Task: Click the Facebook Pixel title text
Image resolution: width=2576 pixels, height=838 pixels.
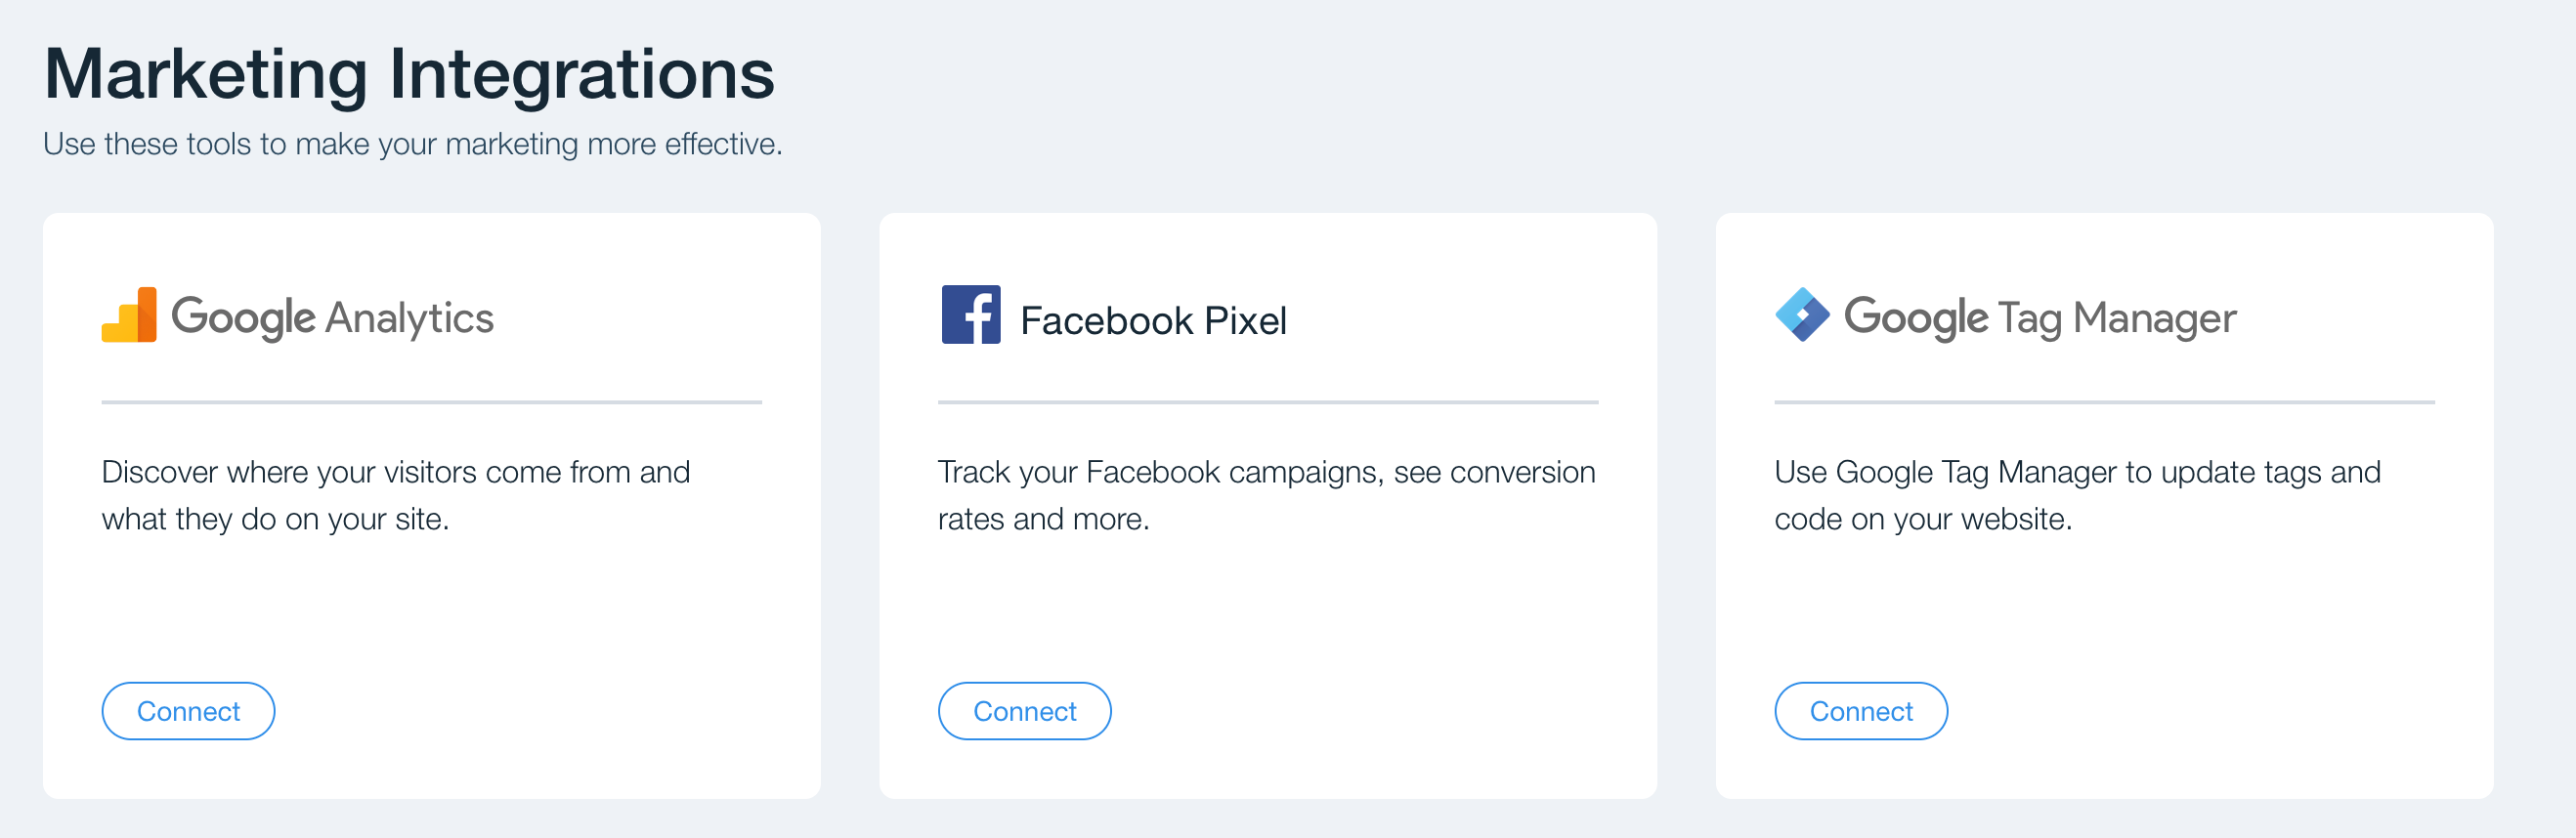Action: 1153,321
